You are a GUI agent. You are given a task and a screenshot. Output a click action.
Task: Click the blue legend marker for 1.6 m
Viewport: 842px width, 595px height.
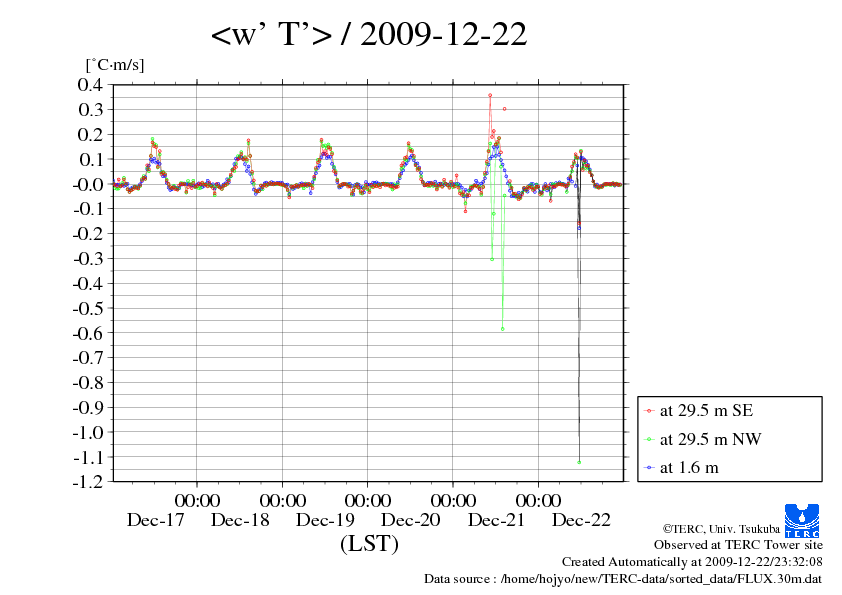649,468
